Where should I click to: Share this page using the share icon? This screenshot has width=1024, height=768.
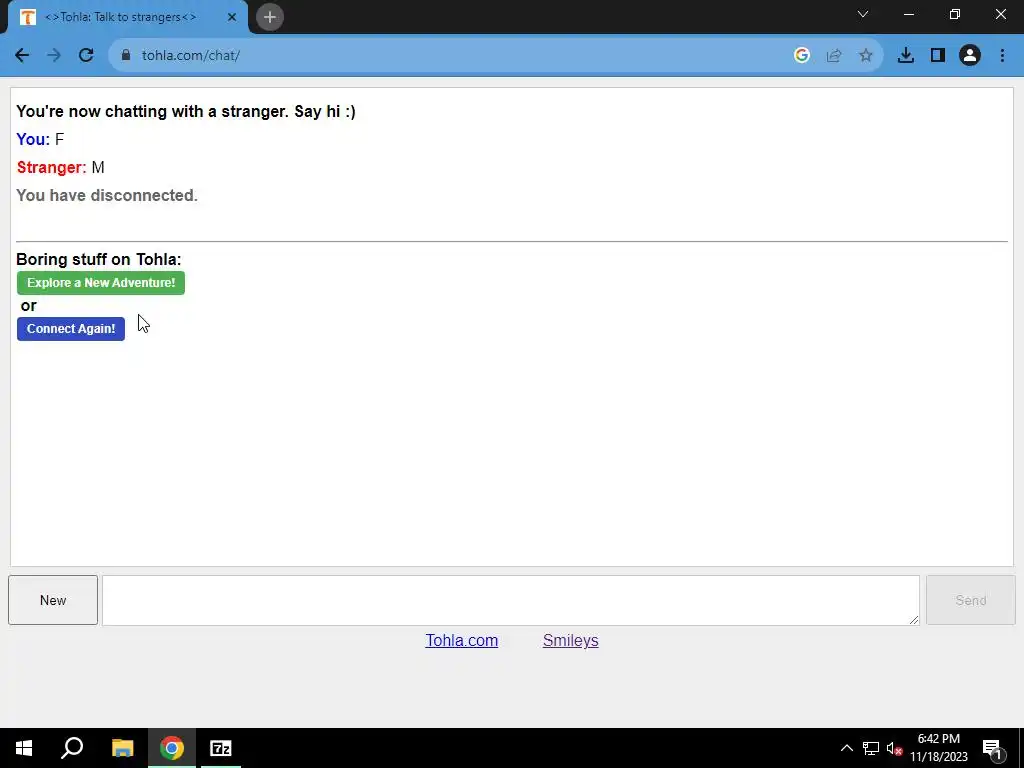pyautogui.click(x=834, y=56)
